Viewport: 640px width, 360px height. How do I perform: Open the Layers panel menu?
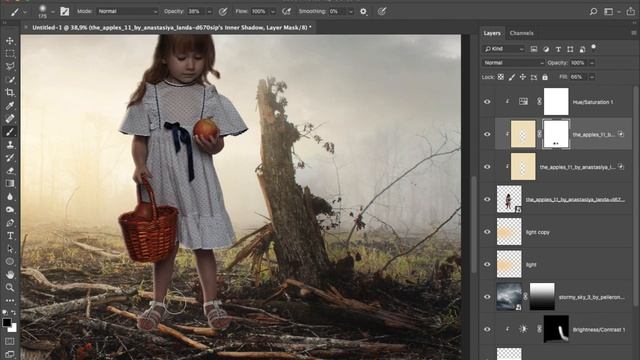tap(633, 33)
